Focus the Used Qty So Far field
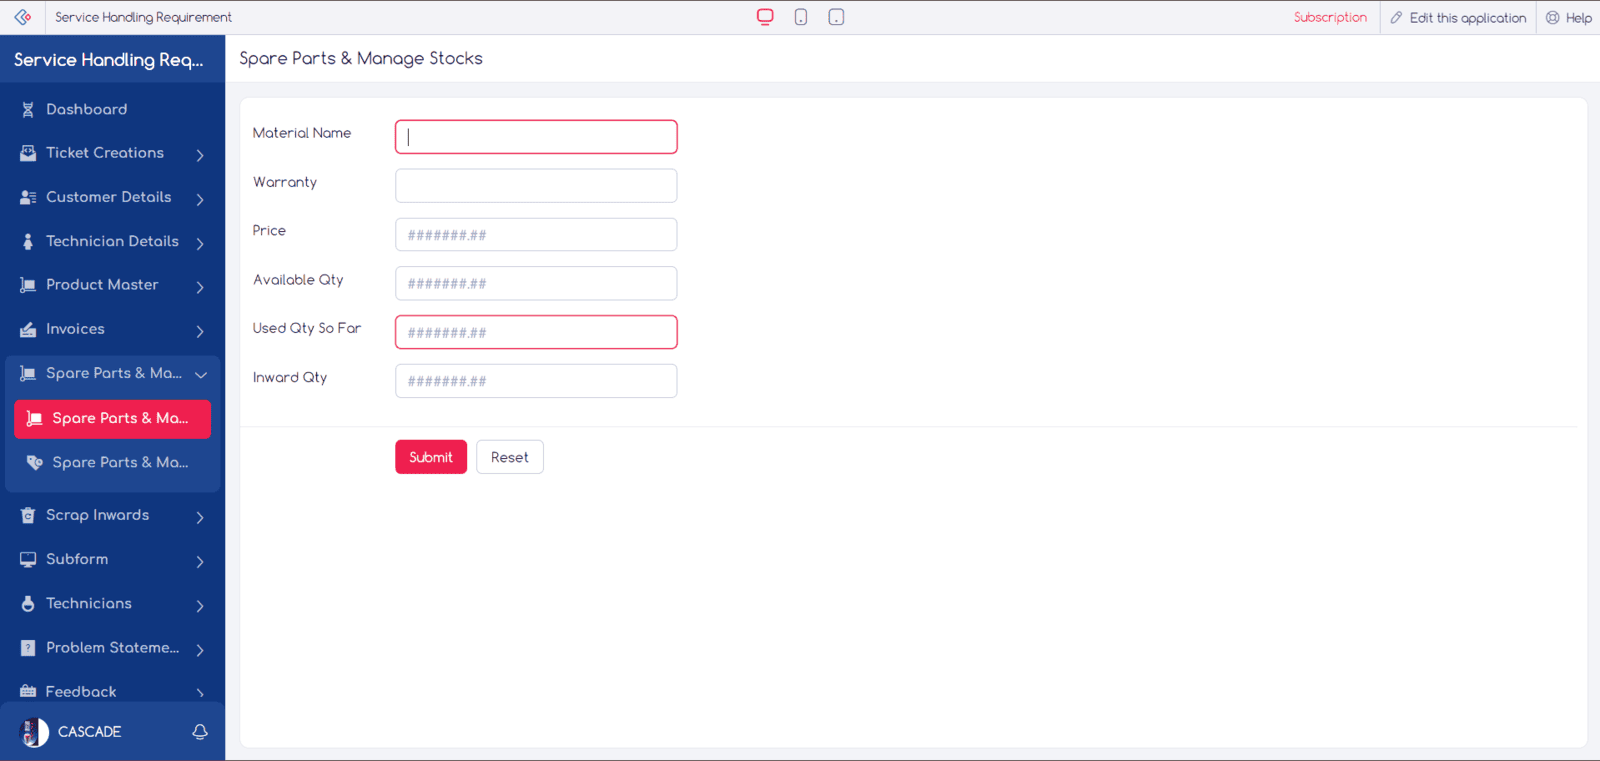 coord(536,332)
